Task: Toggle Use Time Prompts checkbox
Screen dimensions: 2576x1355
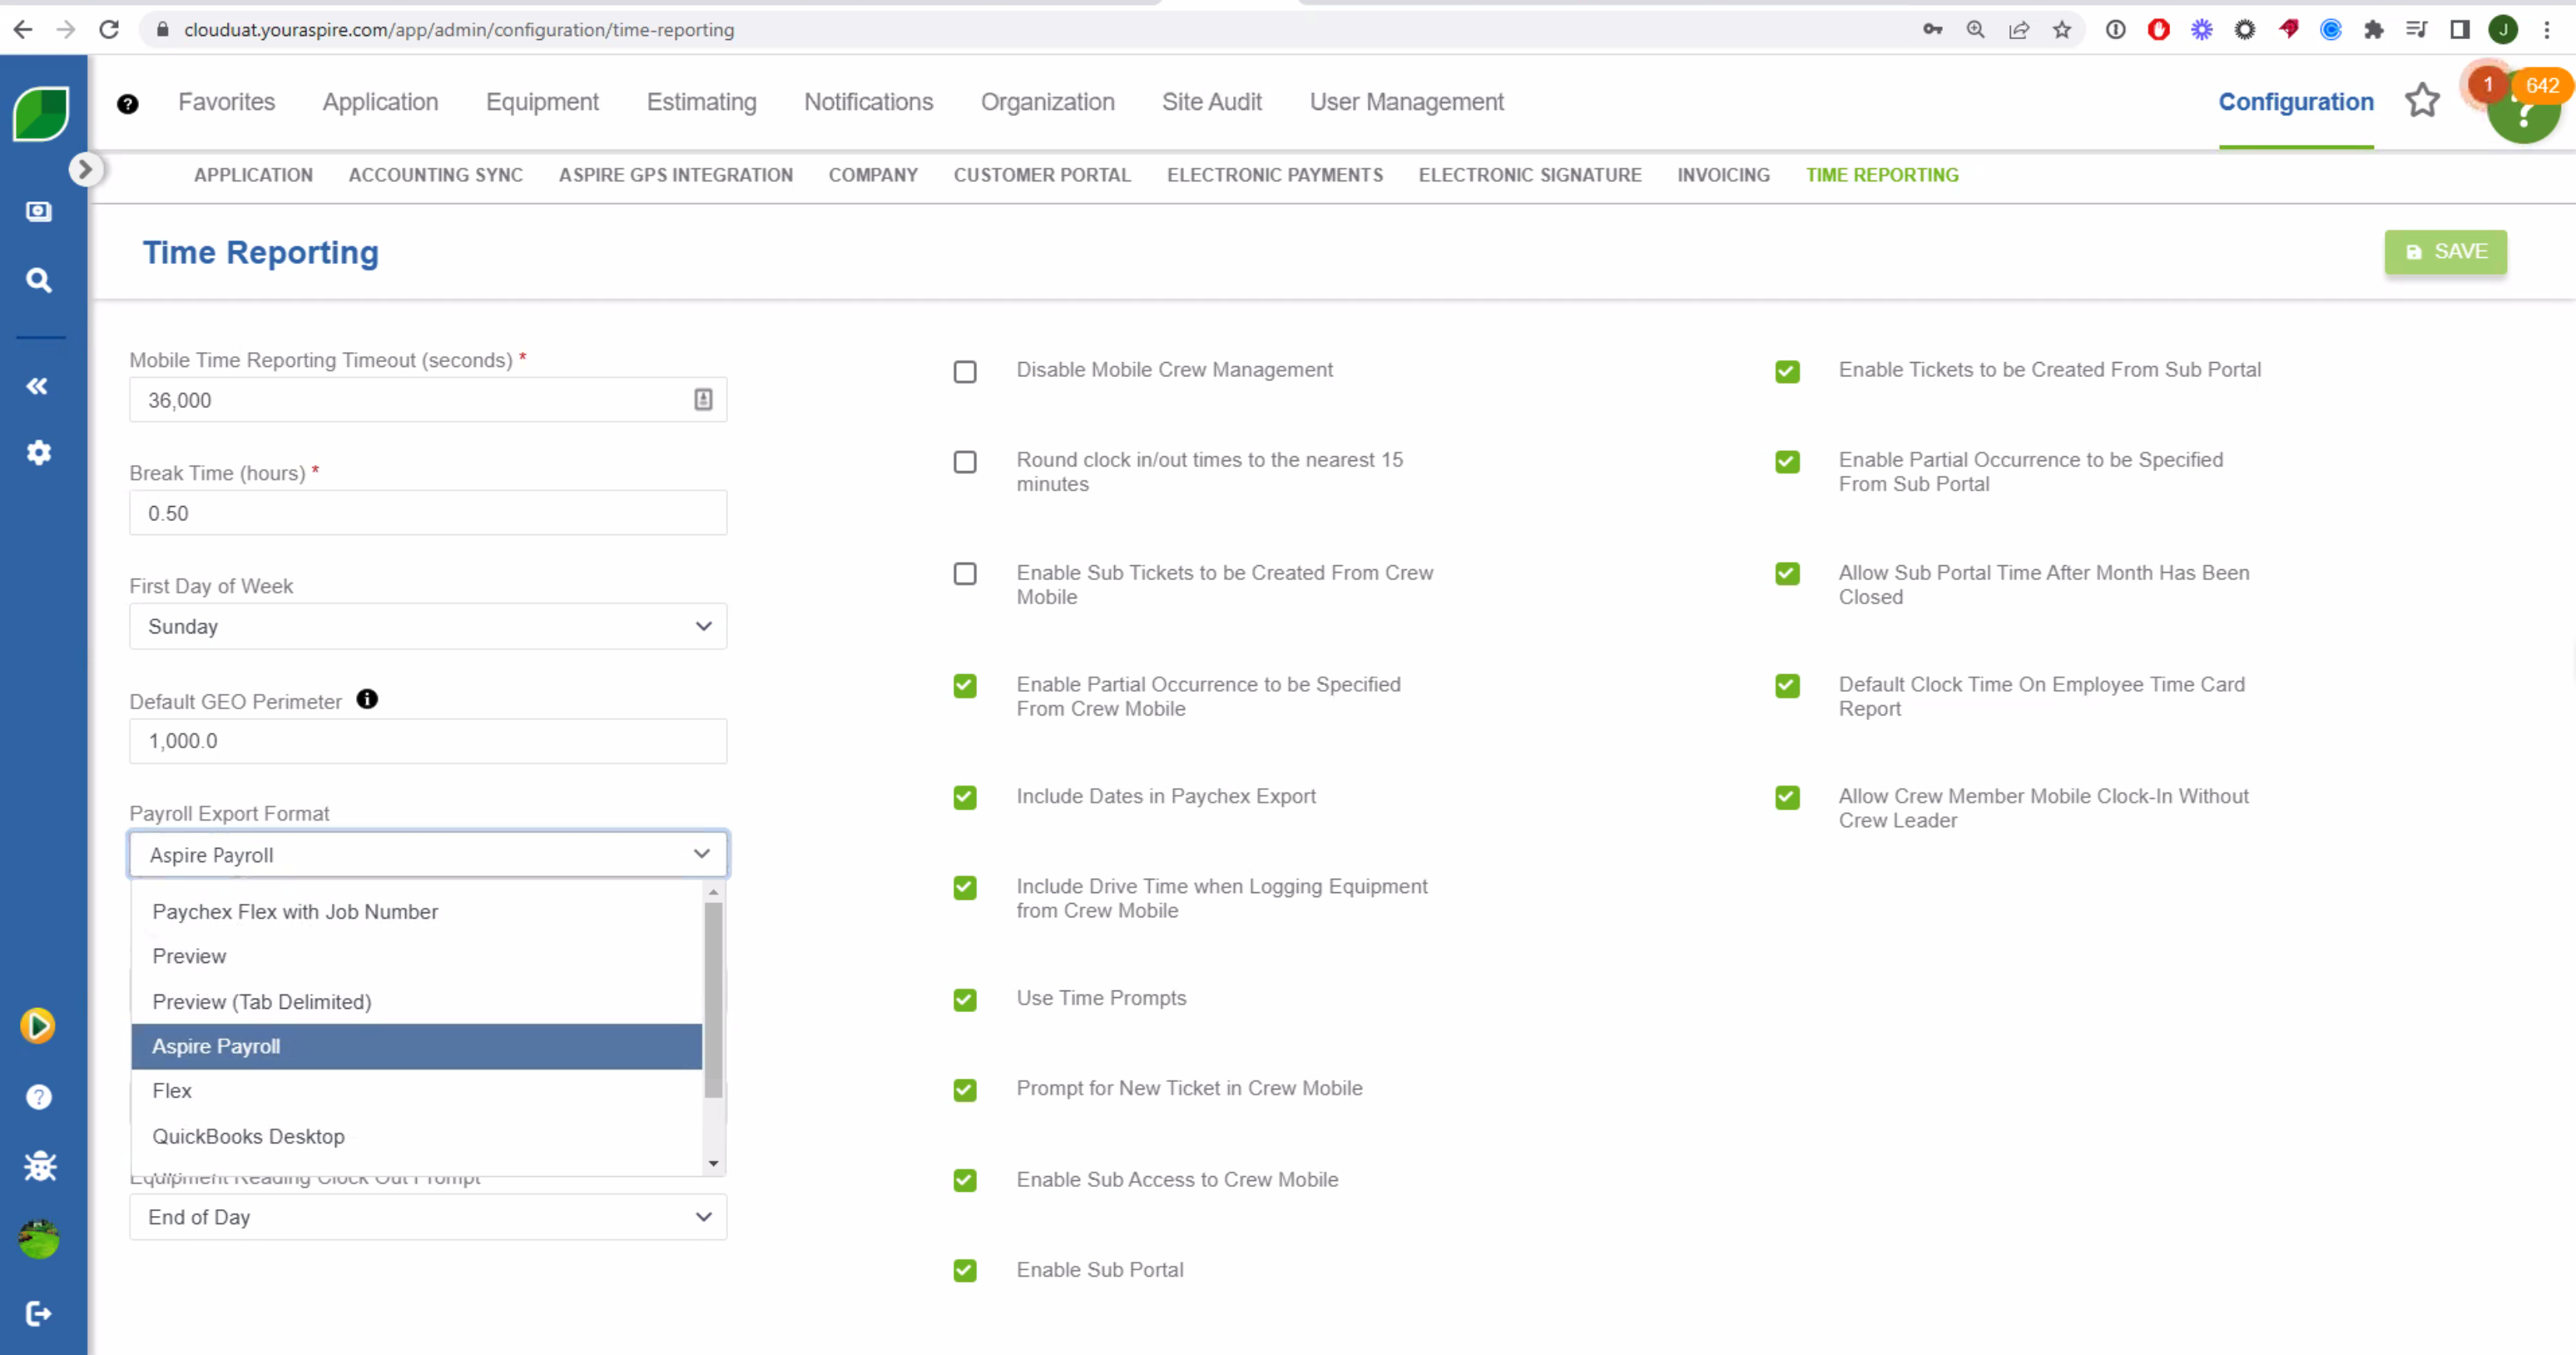Action: tap(965, 1000)
